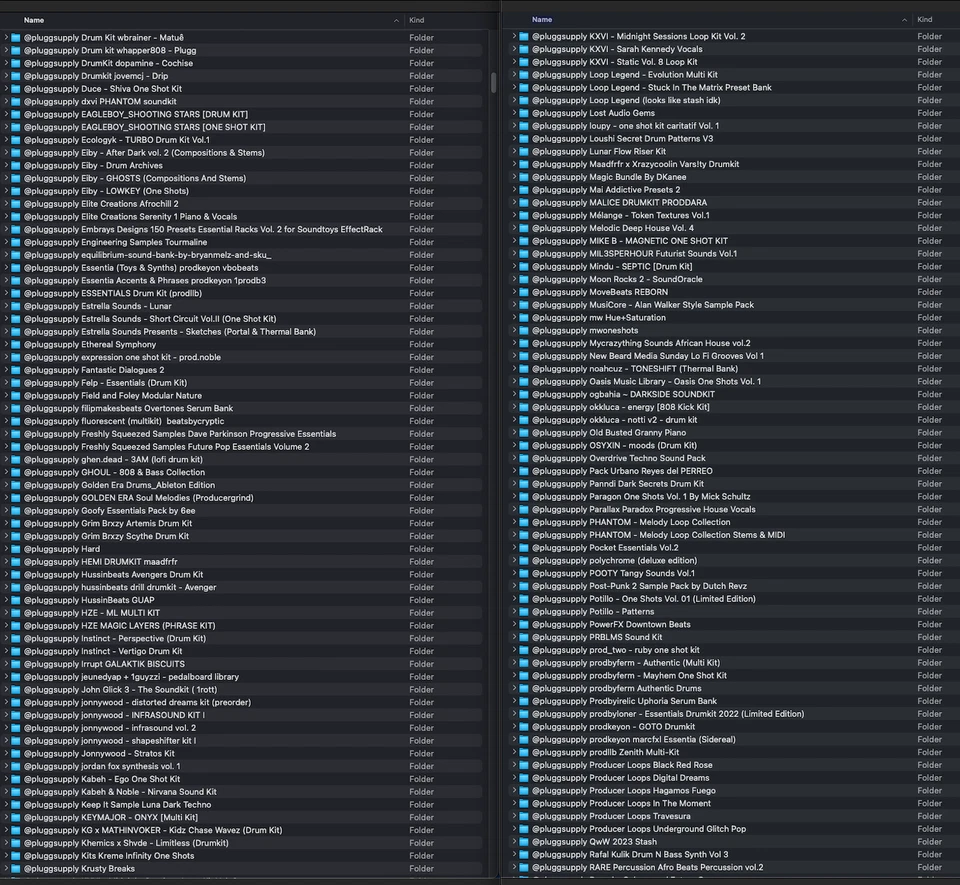Click folder icon of PRBLMS Sound Kit

point(524,637)
